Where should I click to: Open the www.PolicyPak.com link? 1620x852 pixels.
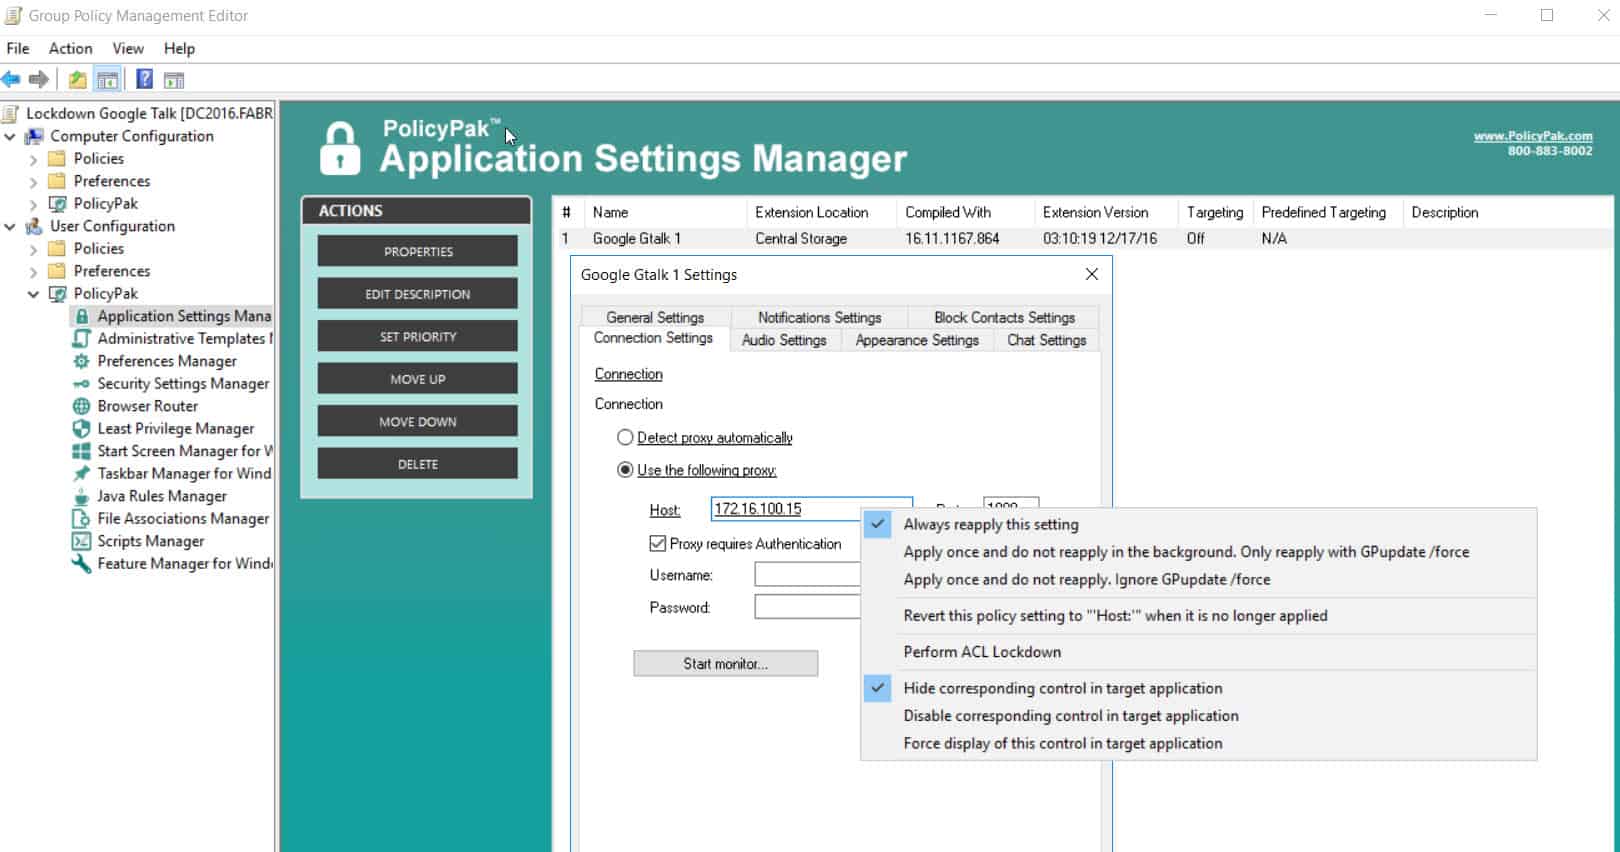click(x=1532, y=136)
